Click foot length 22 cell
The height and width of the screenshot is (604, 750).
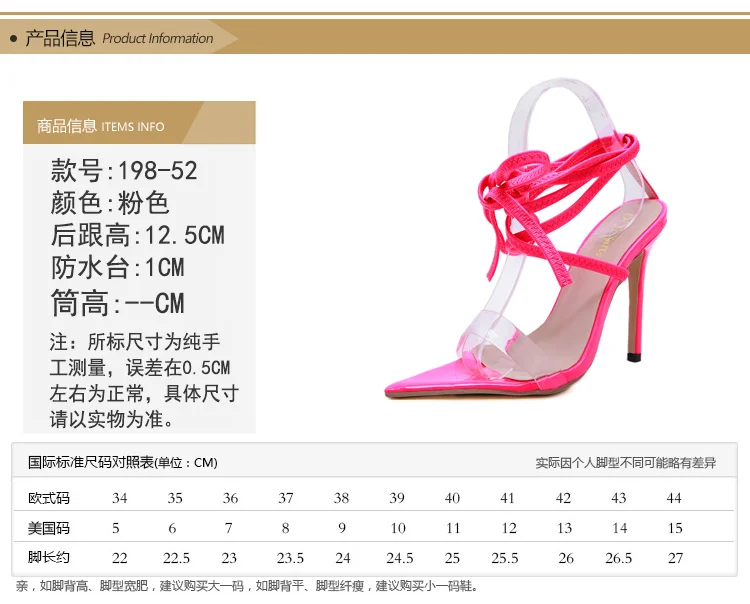(x=120, y=558)
